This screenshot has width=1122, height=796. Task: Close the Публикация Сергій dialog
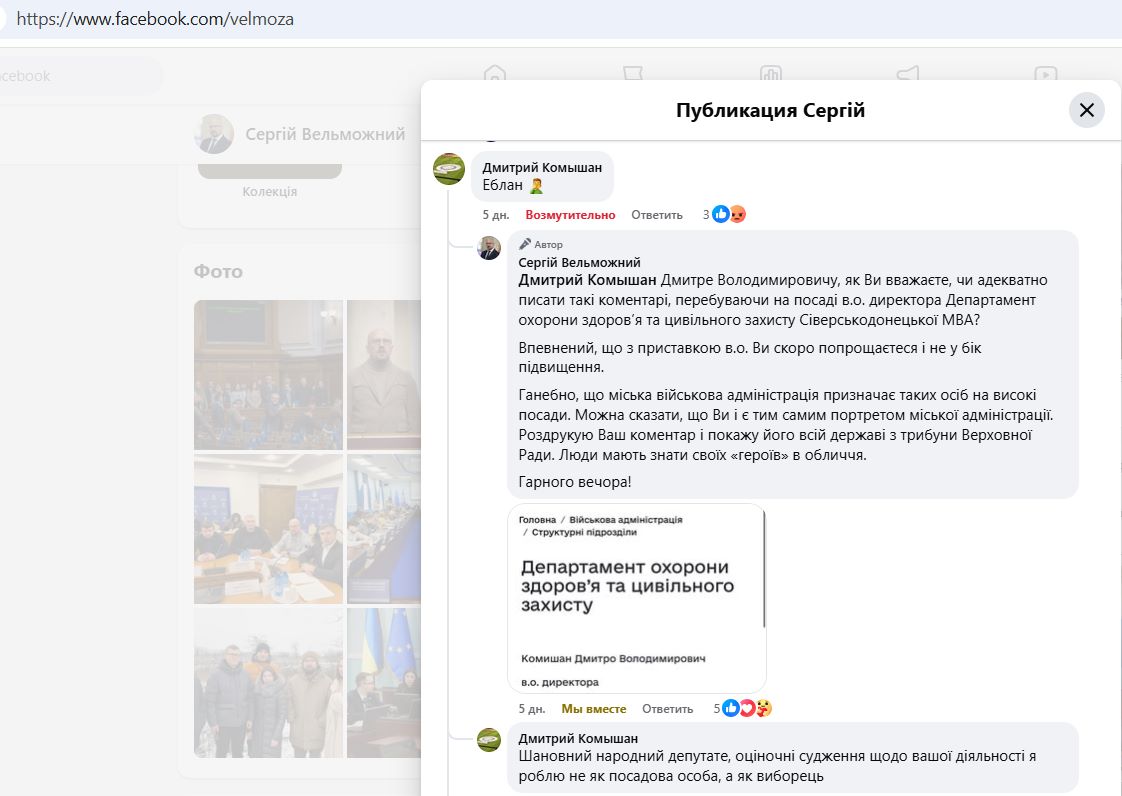(1086, 110)
